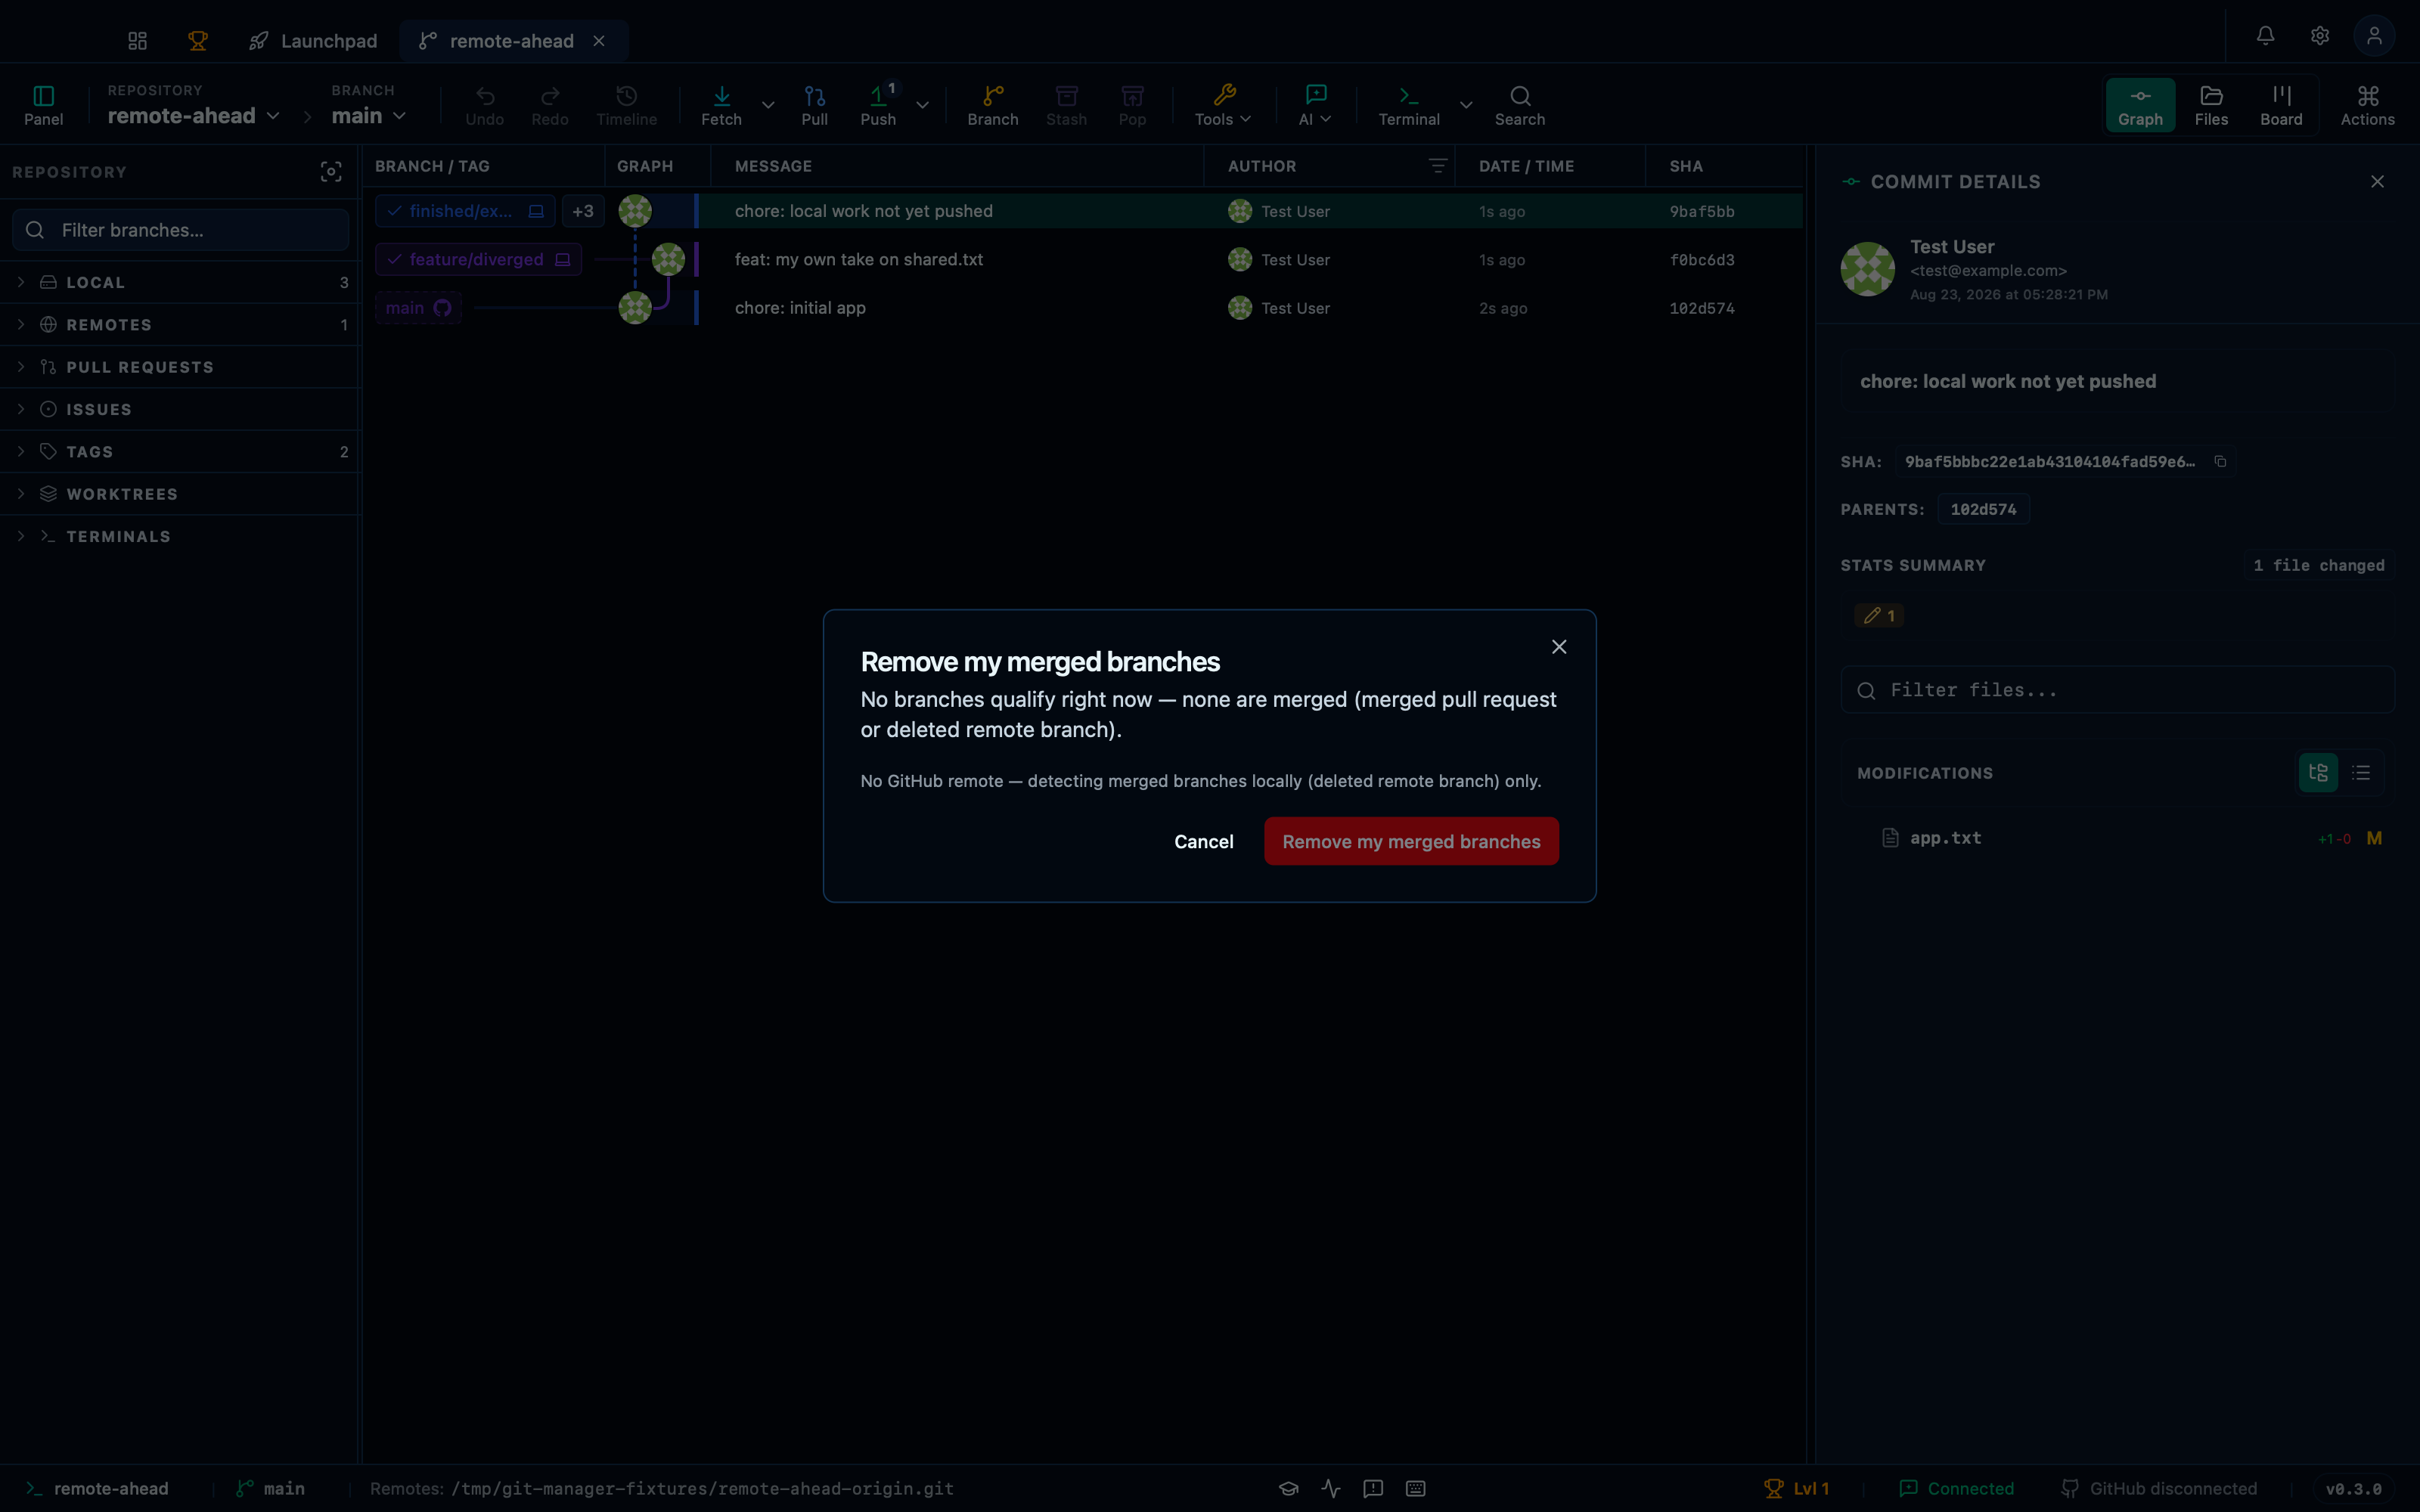Click the Stash toolbar icon

point(1066,105)
